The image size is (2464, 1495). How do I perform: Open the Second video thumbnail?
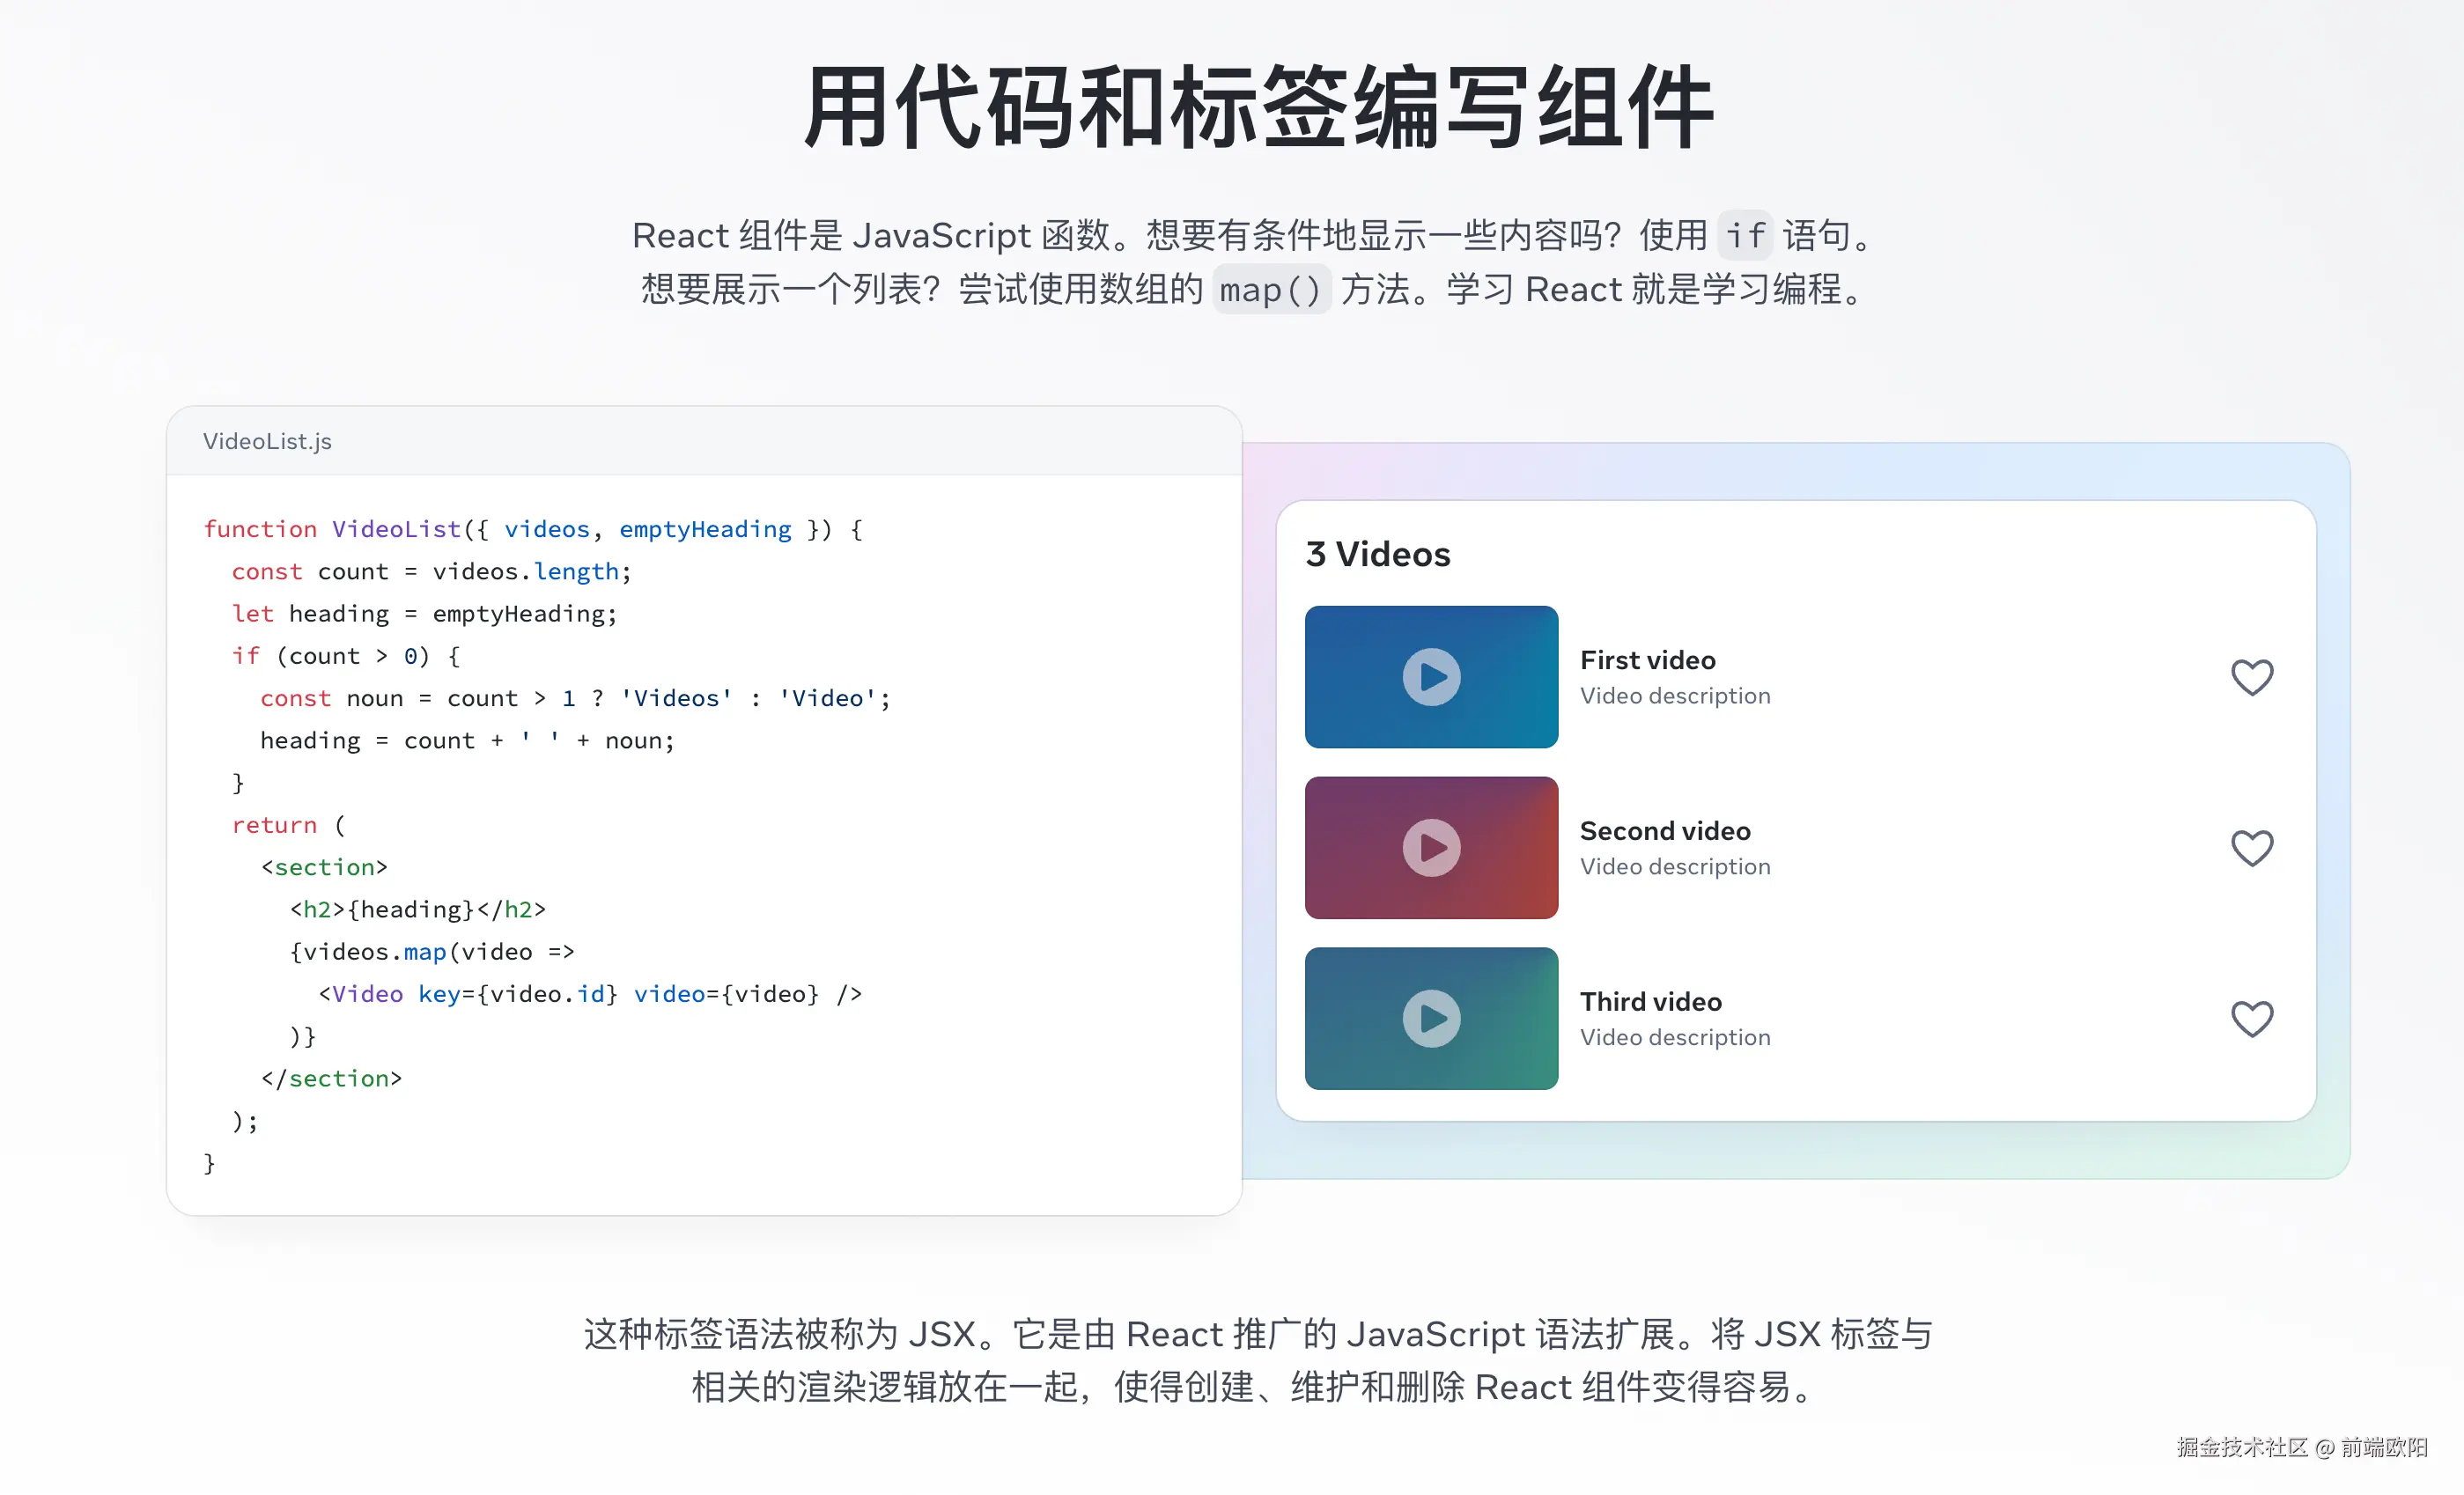tap(1430, 847)
